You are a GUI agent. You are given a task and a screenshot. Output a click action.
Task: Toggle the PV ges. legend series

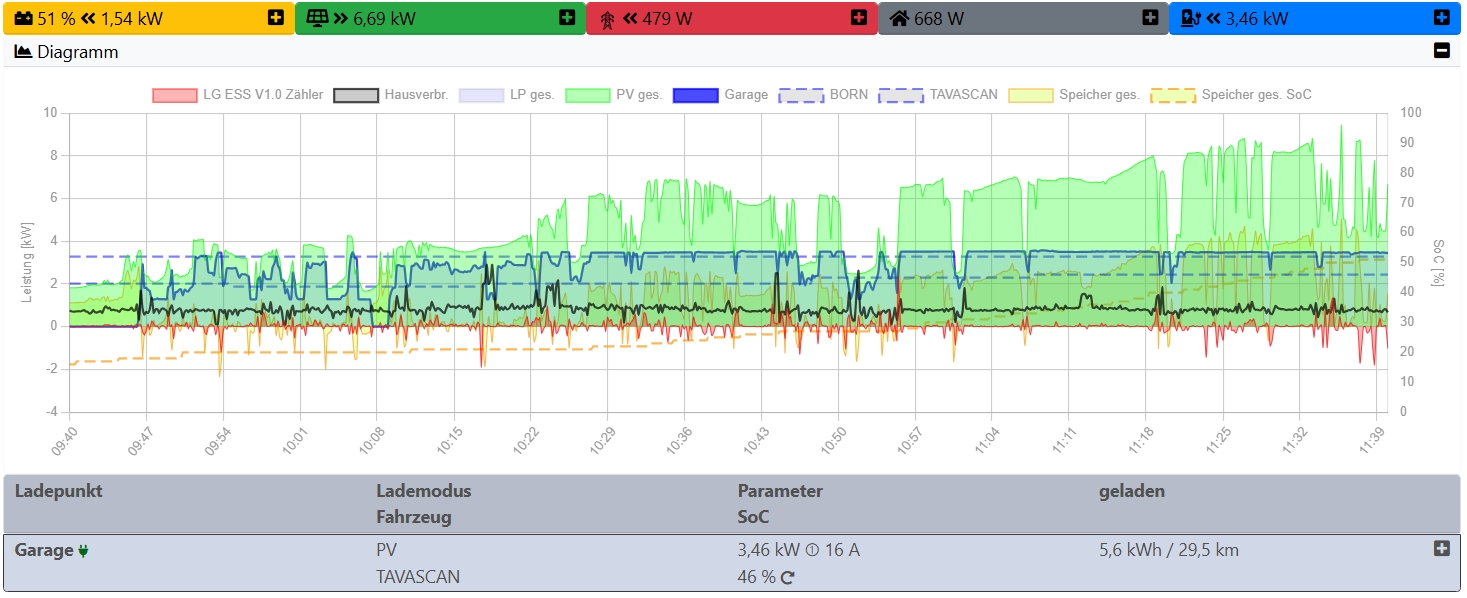tap(614, 95)
